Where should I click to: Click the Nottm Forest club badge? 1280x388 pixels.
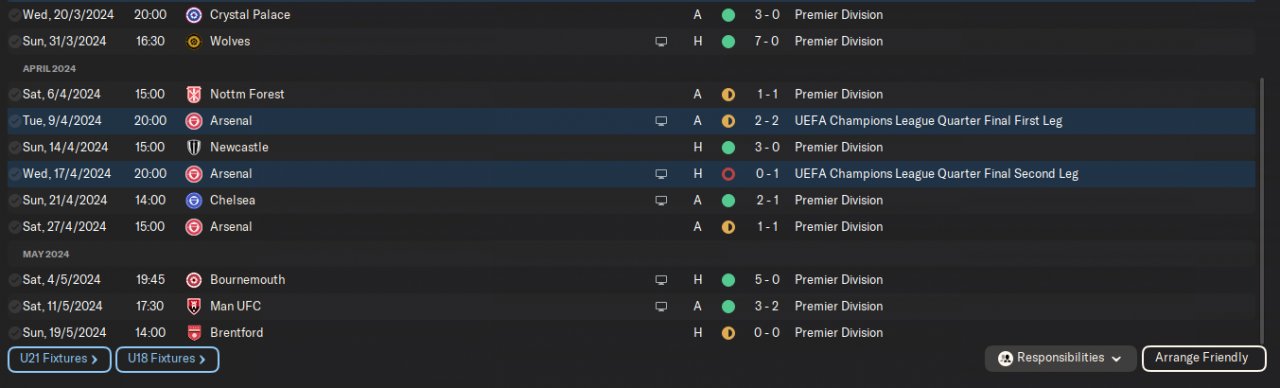pyautogui.click(x=193, y=94)
